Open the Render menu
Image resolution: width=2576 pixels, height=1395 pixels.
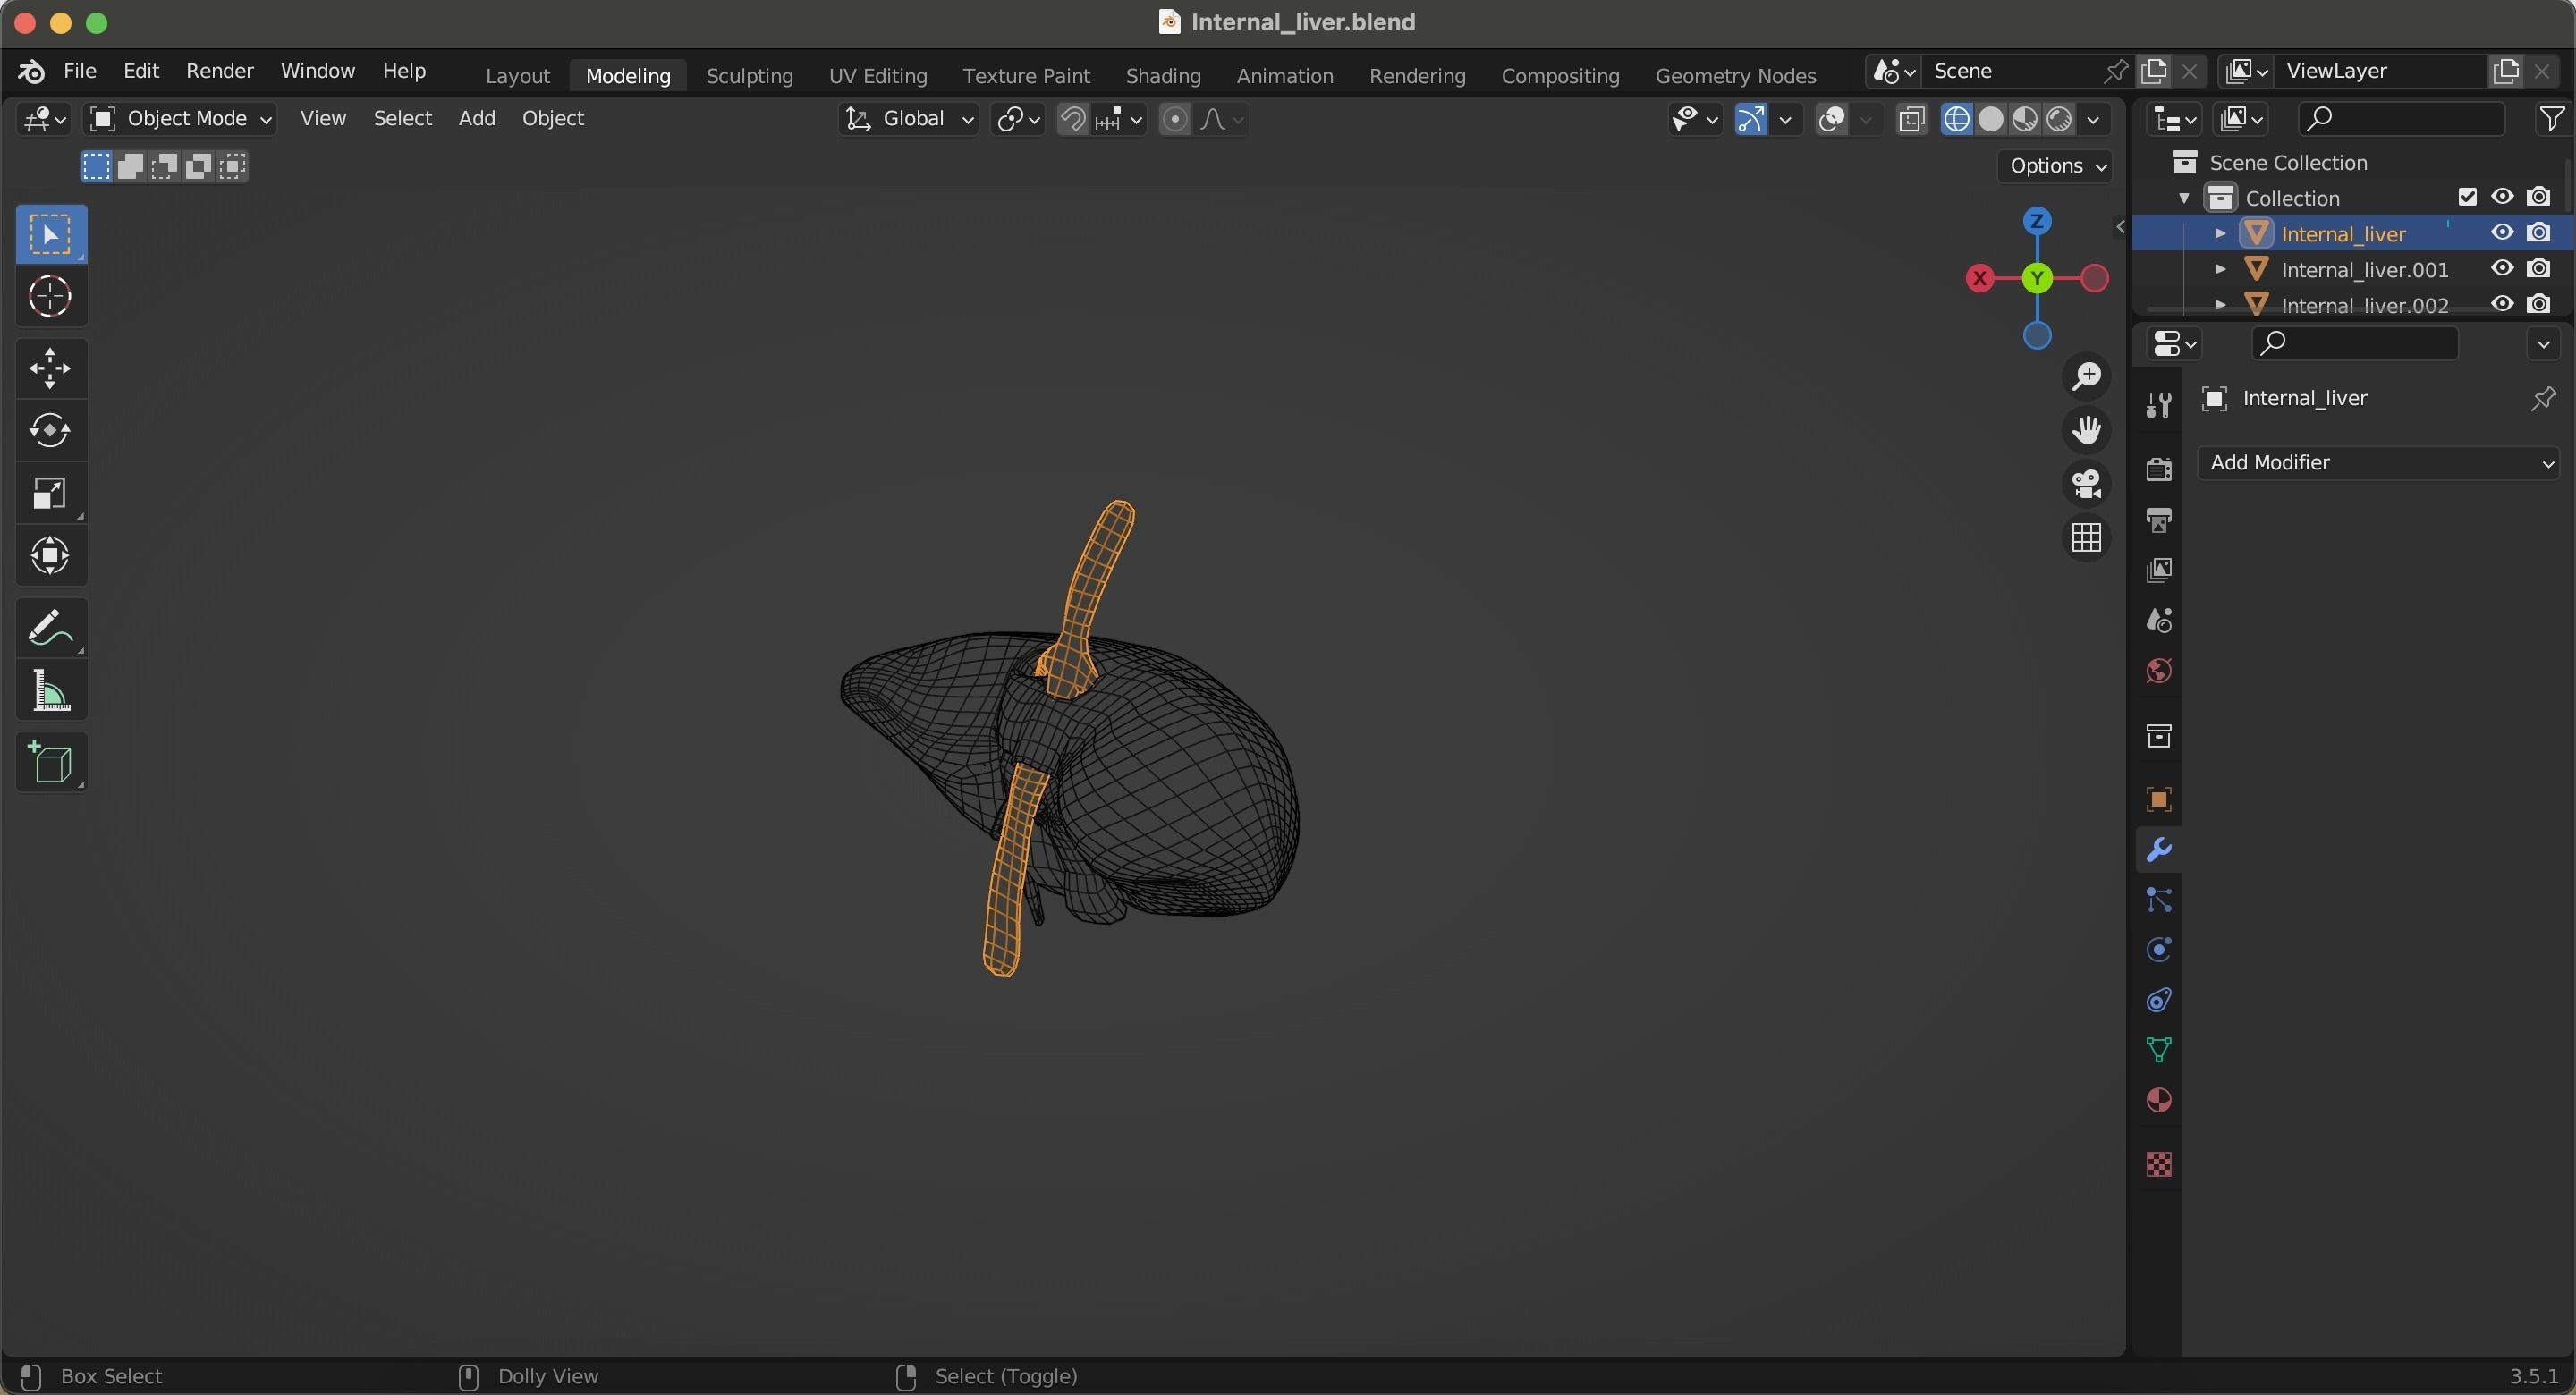pyautogui.click(x=219, y=71)
